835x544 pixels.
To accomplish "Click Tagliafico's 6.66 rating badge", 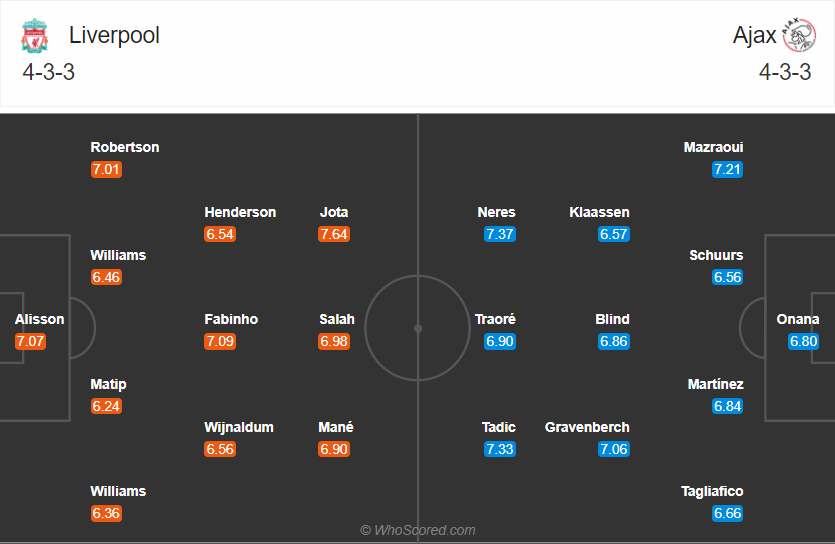I will tap(728, 513).
